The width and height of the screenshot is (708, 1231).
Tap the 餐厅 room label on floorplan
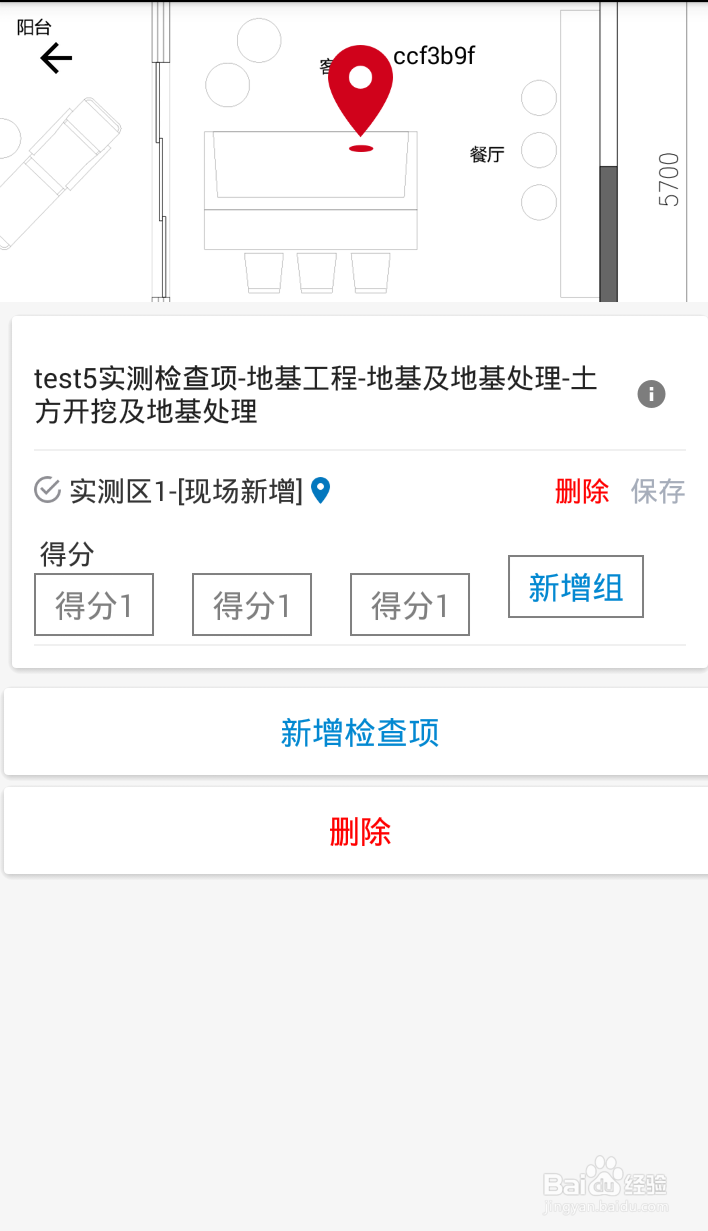click(x=487, y=154)
